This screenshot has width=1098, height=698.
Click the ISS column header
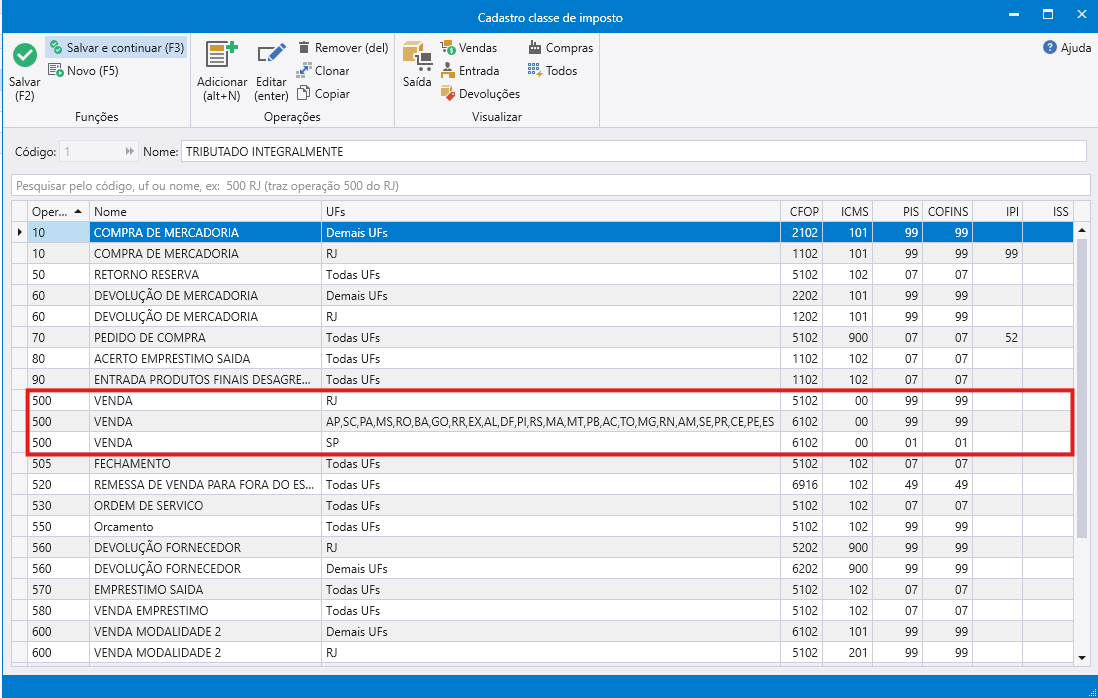click(1048, 211)
